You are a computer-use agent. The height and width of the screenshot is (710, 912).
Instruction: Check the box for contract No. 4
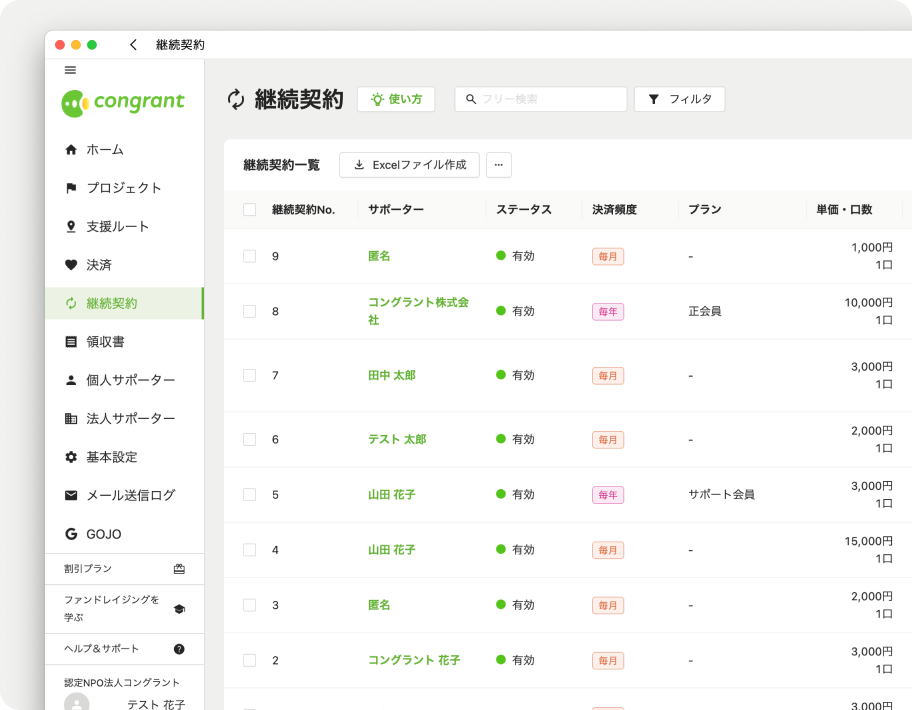(x=250, y=550)
